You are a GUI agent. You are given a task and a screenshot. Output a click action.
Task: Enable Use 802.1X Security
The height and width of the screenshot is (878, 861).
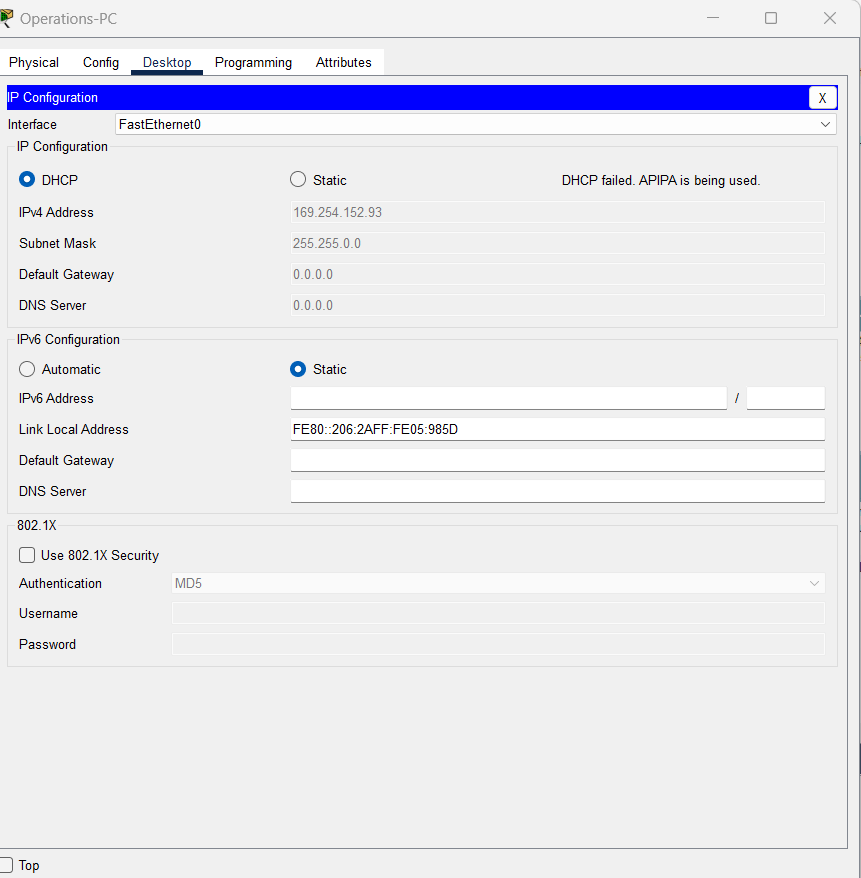24,555
